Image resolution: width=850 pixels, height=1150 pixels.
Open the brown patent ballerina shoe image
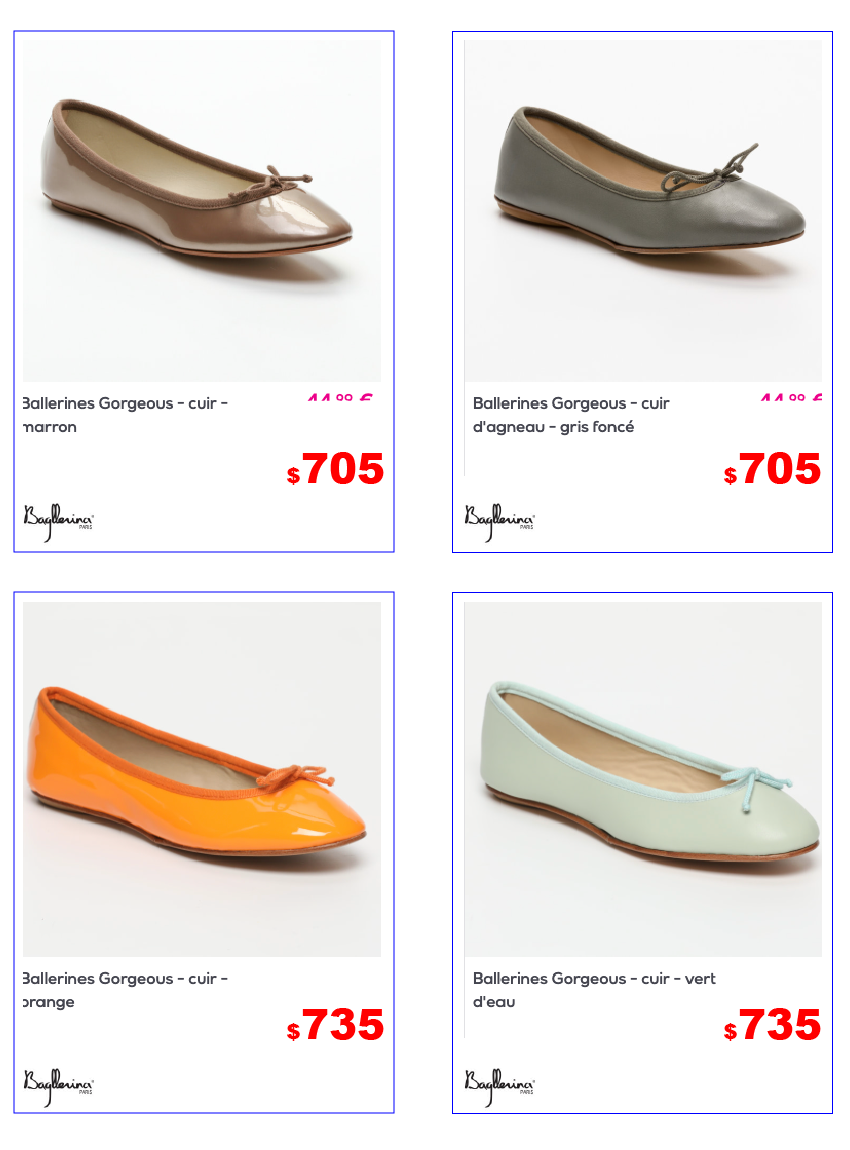(x=202, y=210)
